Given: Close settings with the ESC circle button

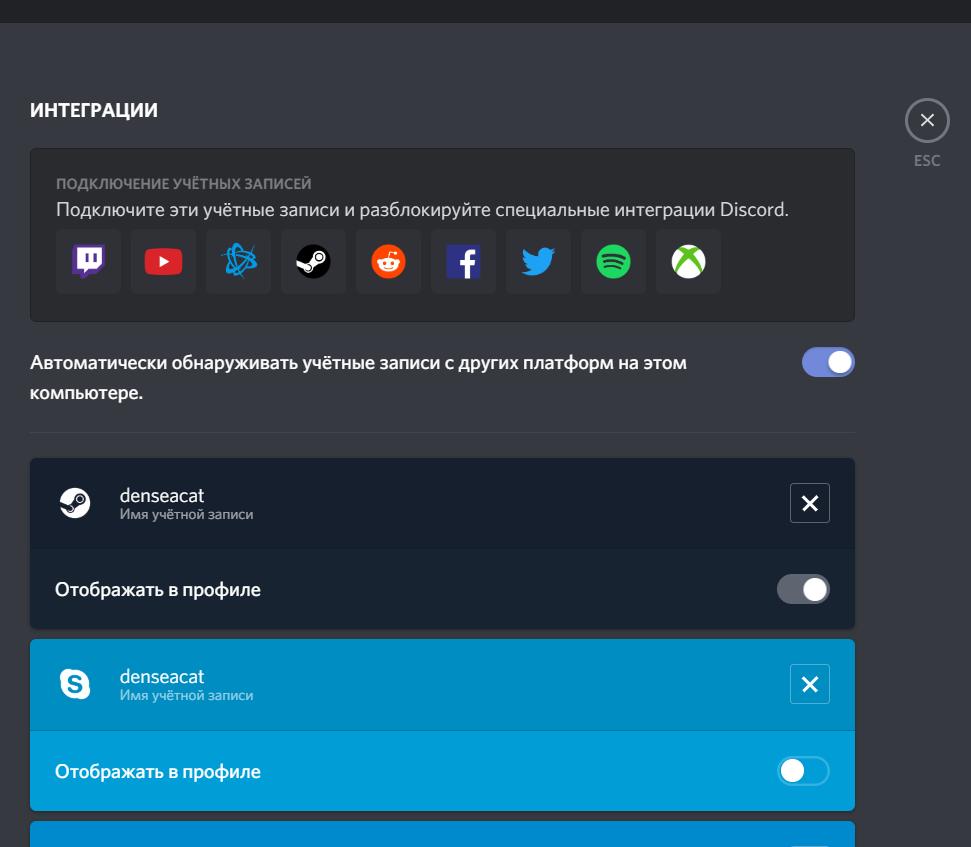Looking at the screenshot, I should tap(927, 120).
